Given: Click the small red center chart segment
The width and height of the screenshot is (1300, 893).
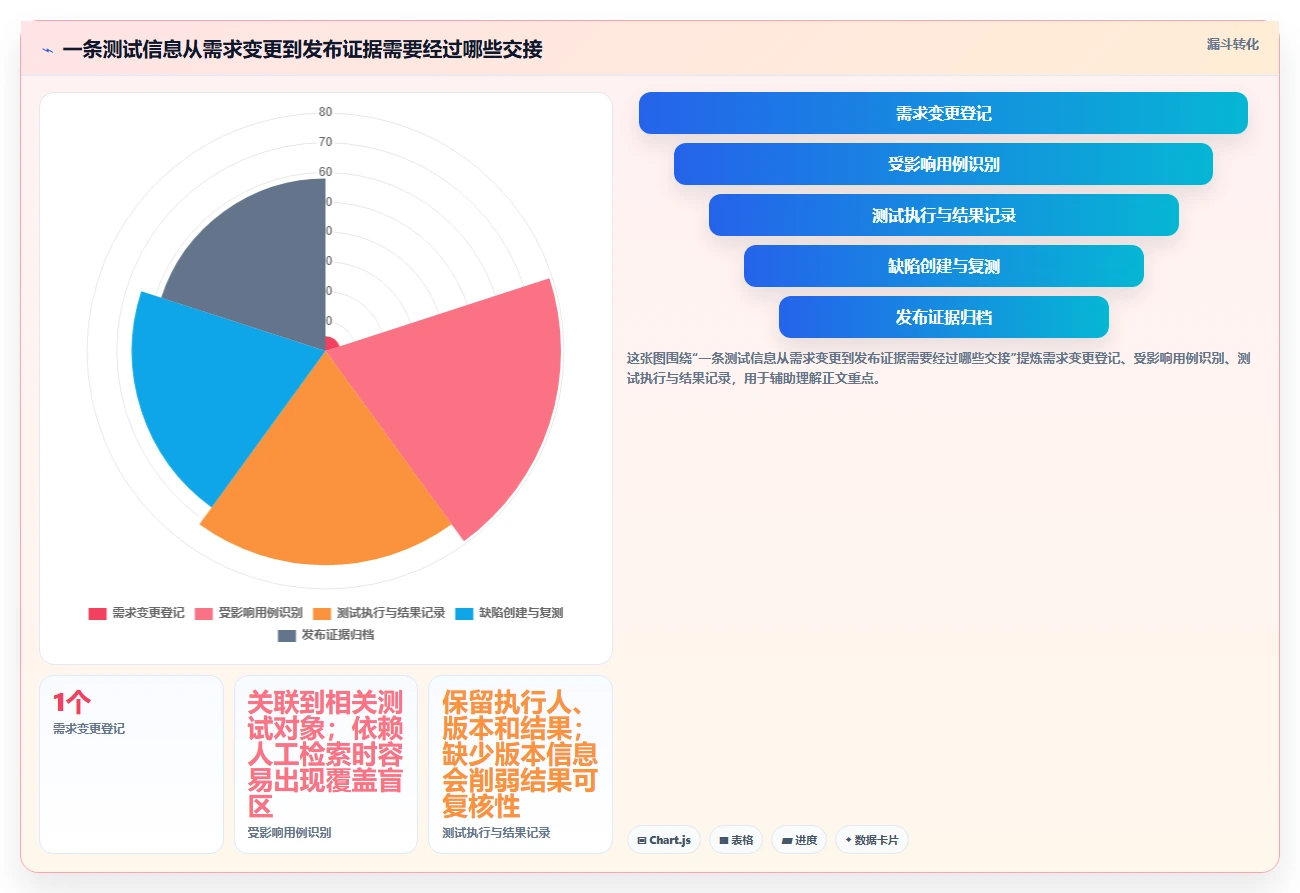Looking at the screenshot, I should 331,344.
